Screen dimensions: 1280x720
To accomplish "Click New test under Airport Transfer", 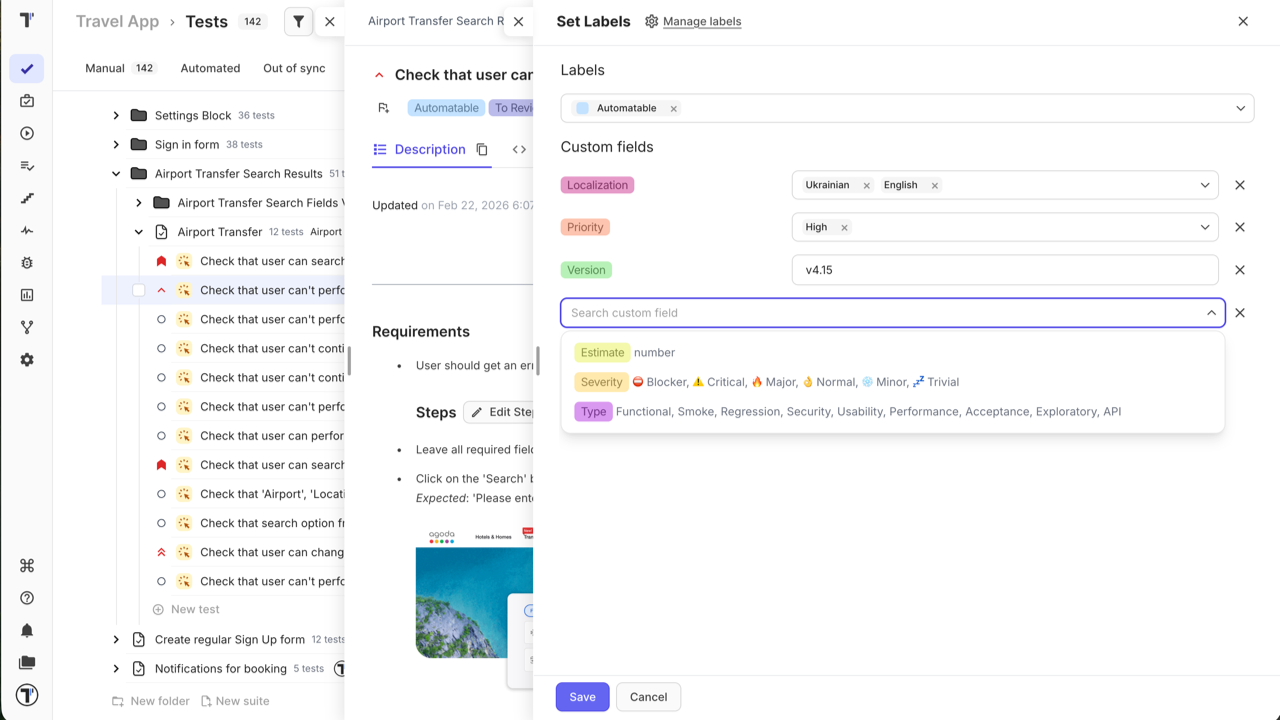I will tap(186, 609).
